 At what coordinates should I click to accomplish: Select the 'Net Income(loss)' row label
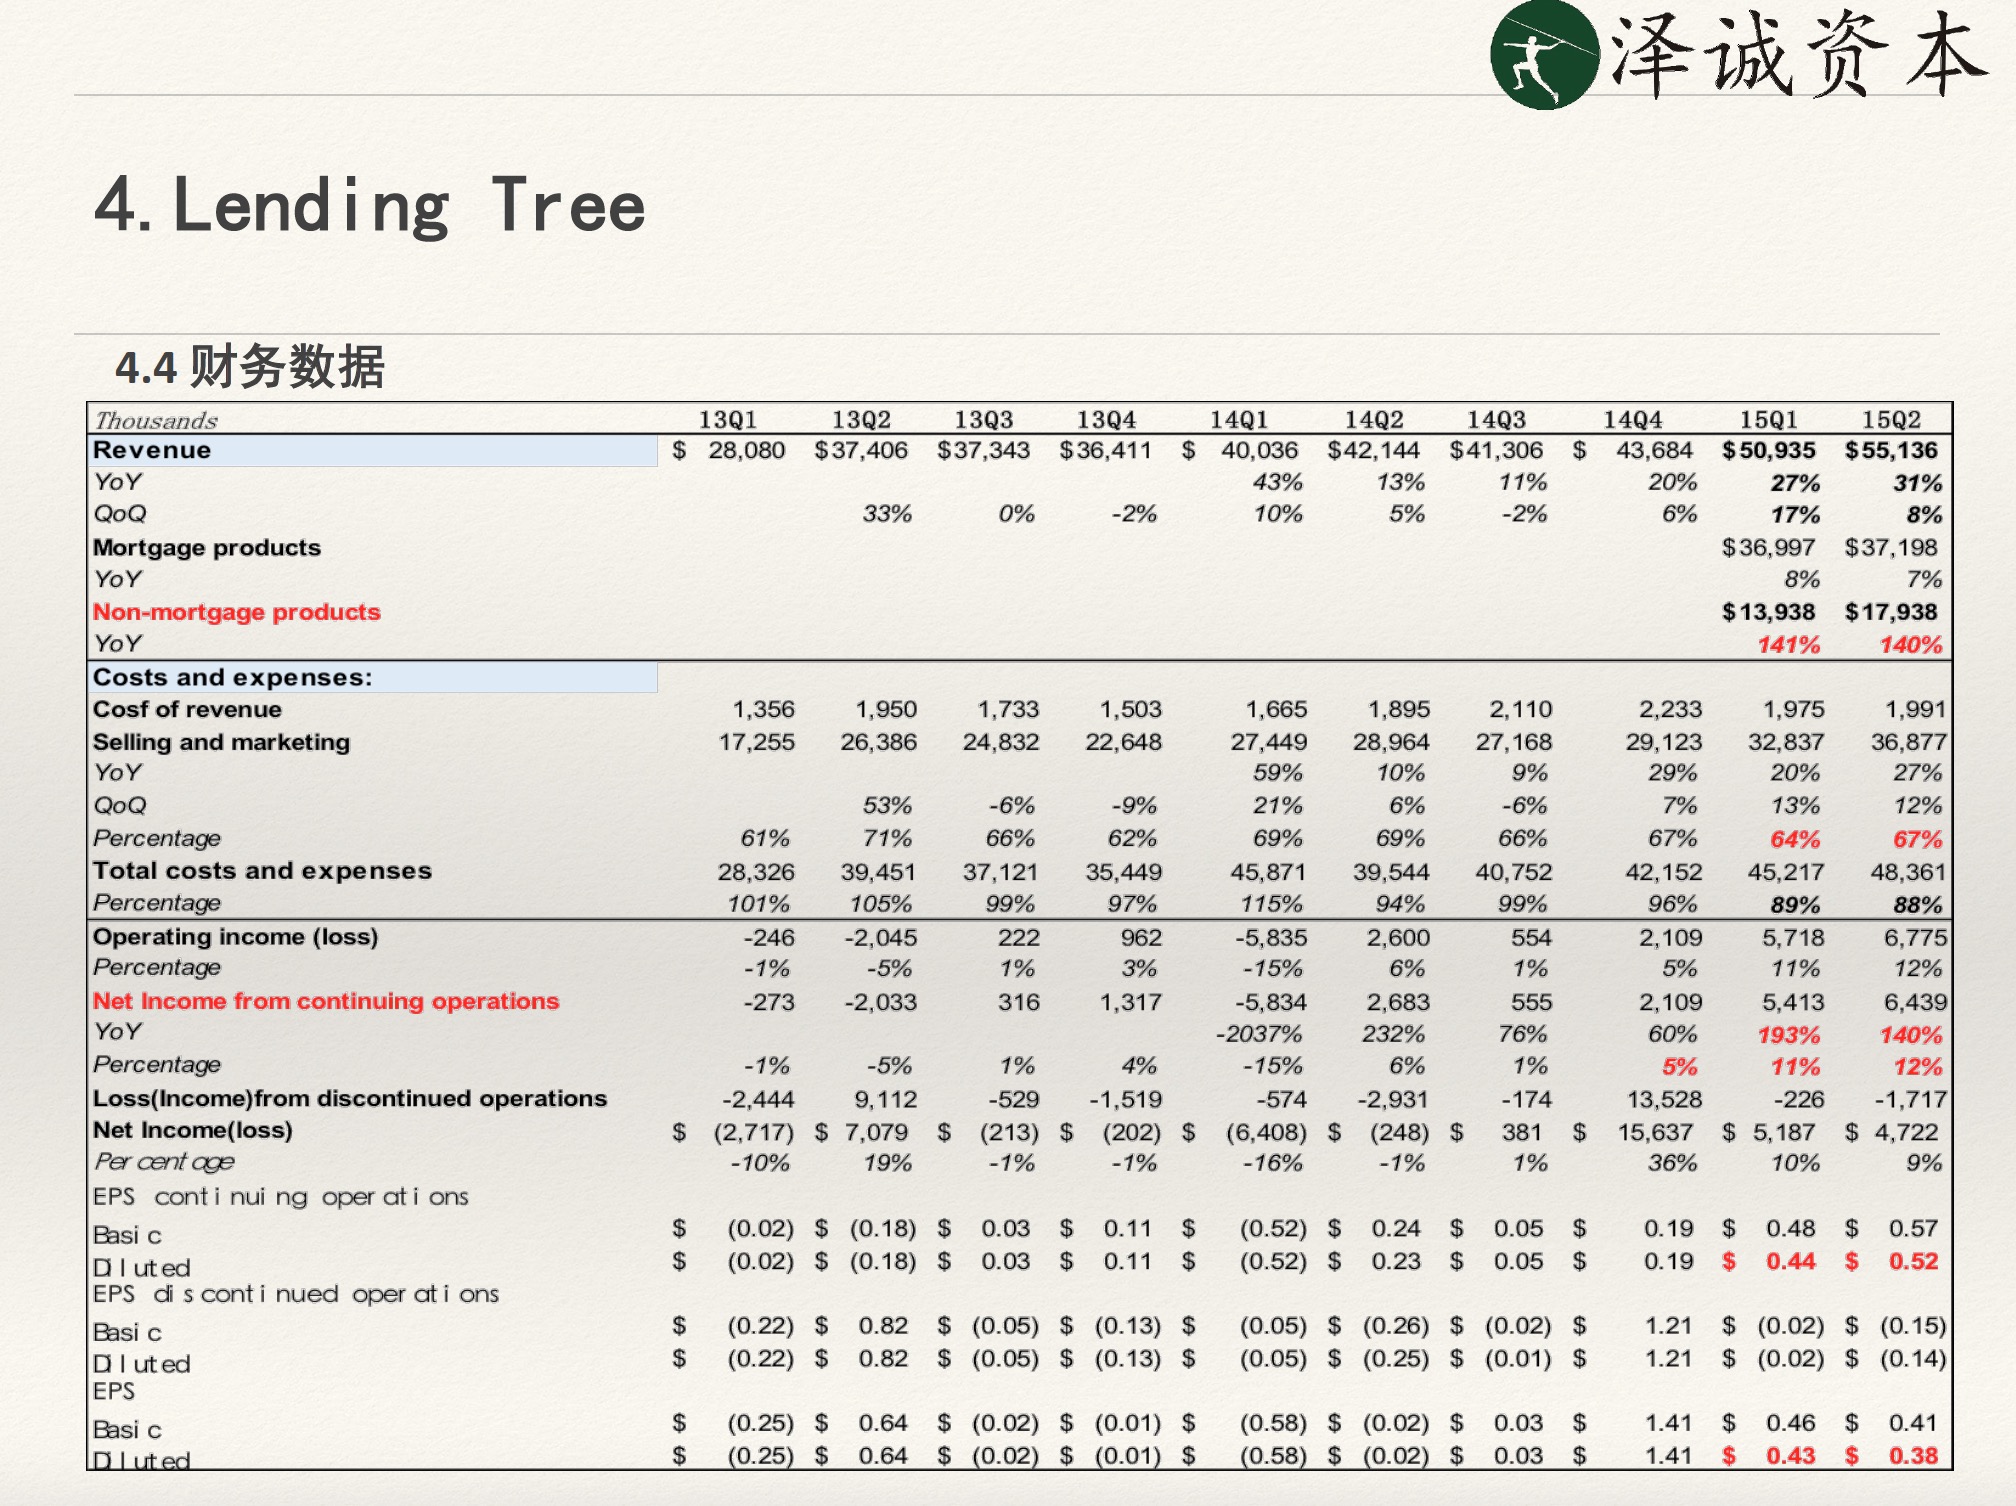pos(192,1130)
